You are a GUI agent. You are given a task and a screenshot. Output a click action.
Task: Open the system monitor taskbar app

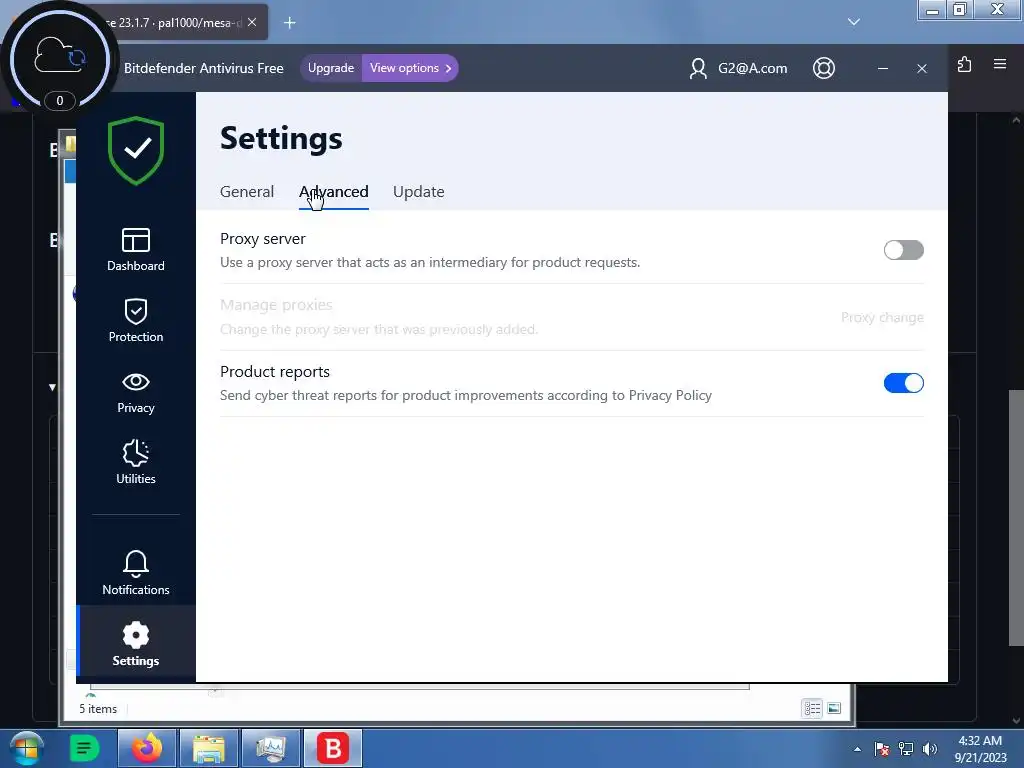271,748
